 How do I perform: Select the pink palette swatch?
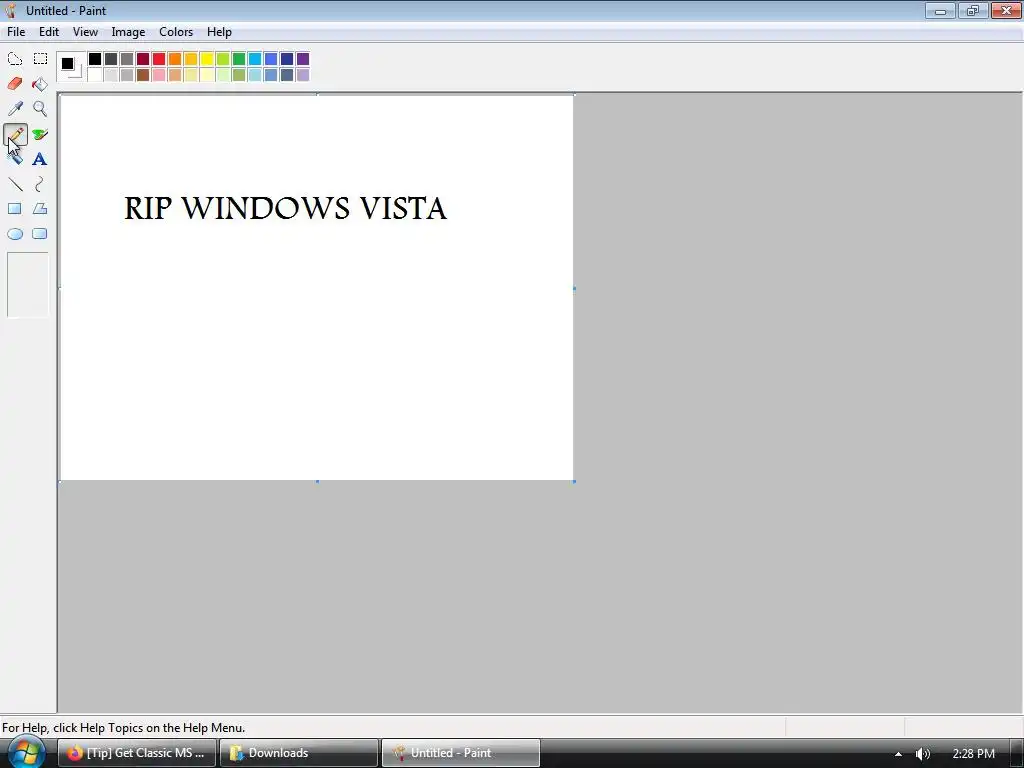159,75
